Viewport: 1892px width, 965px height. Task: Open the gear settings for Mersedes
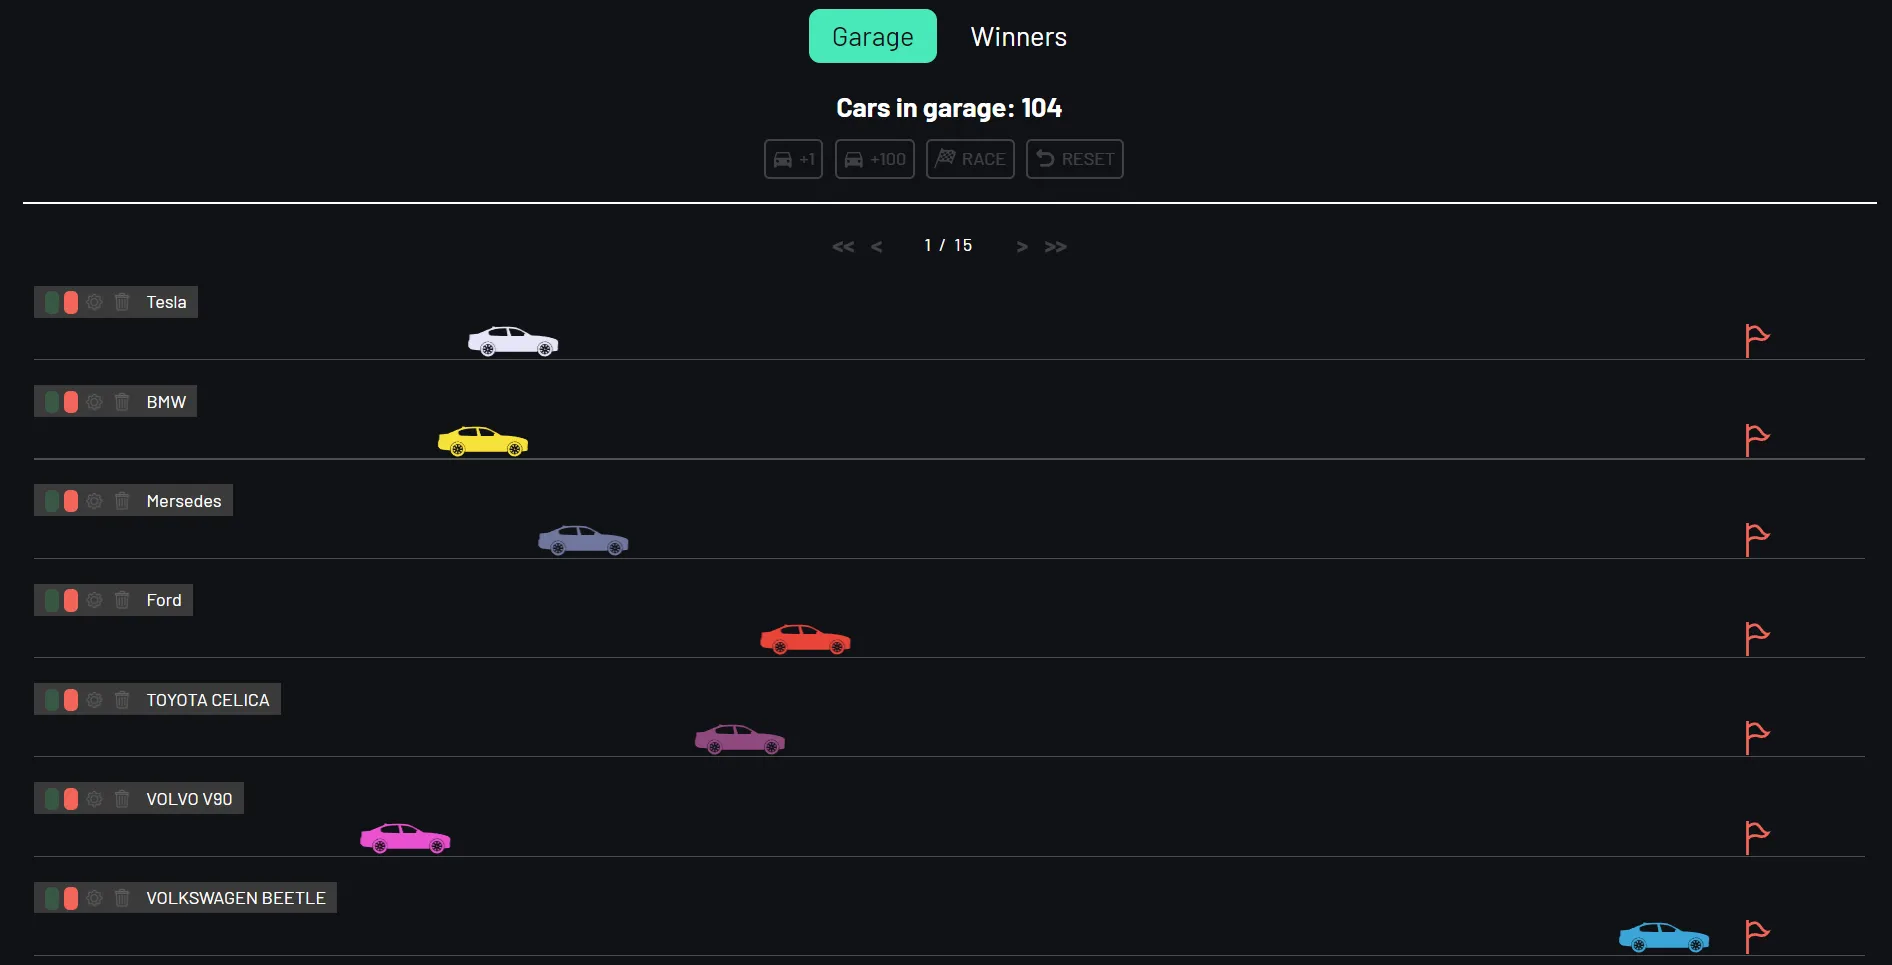[94, 501]
